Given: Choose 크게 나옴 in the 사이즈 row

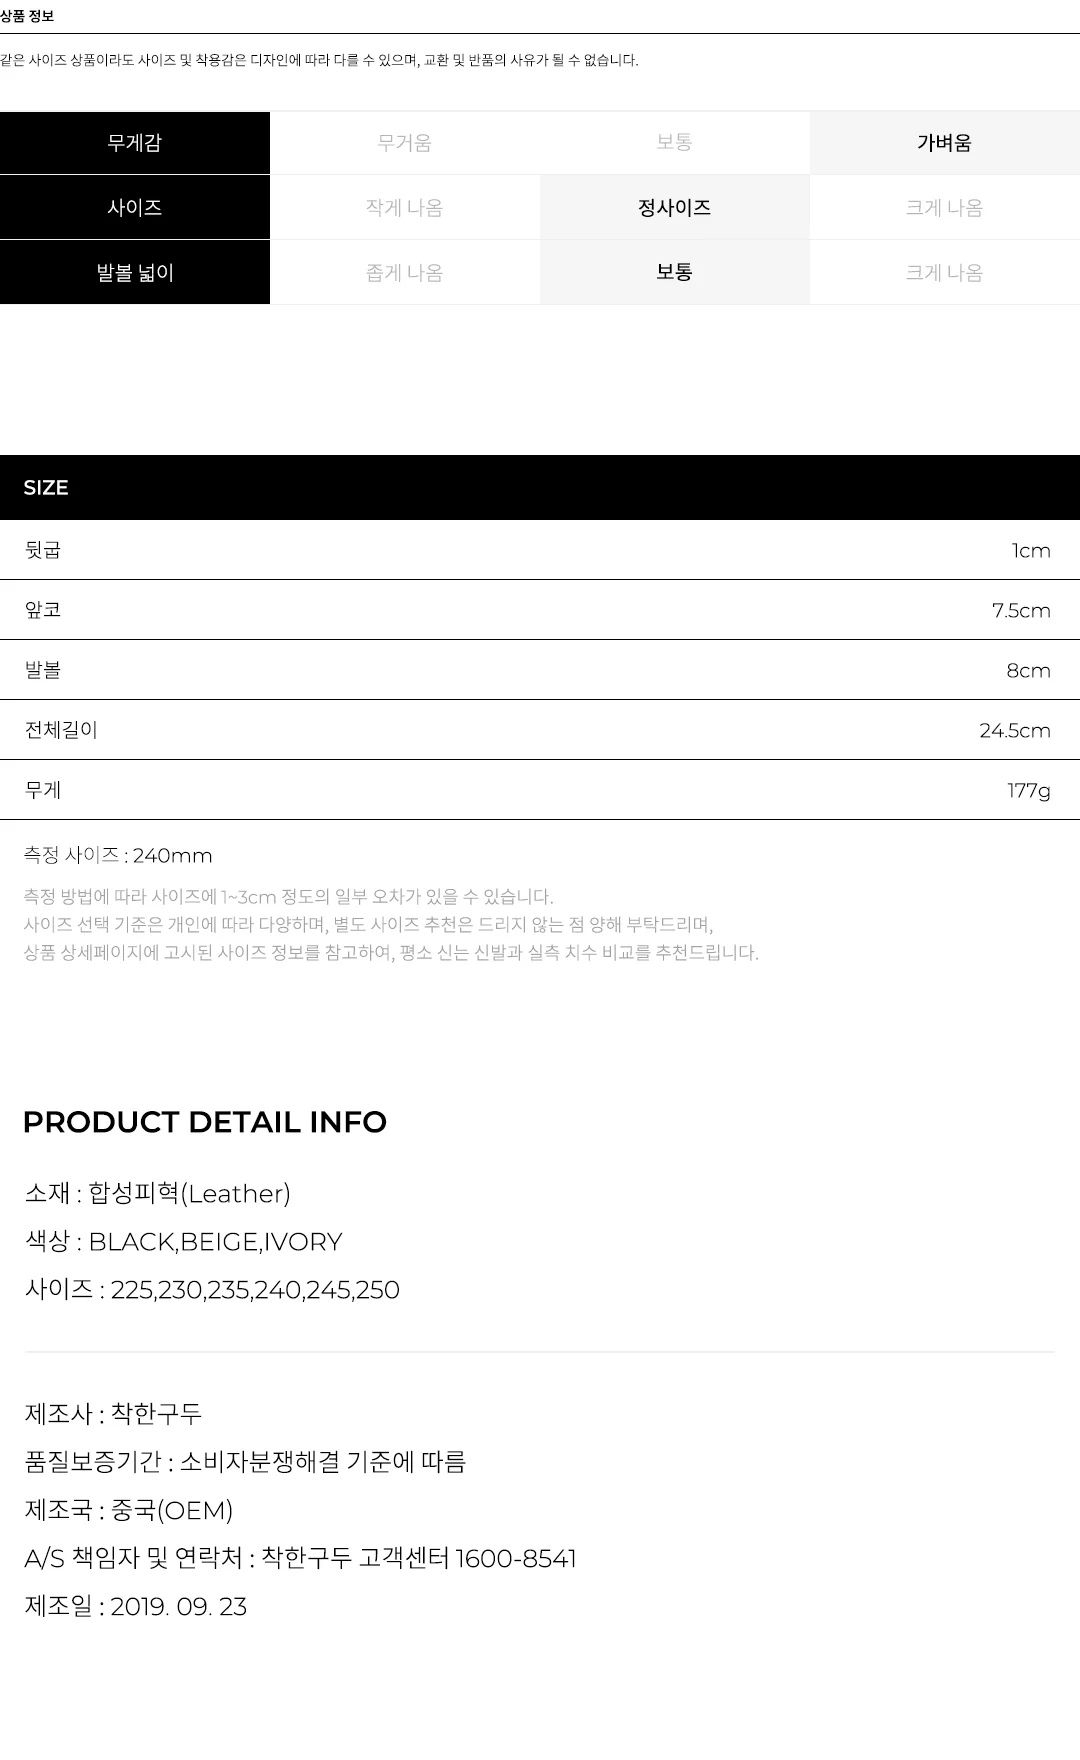Looking at the screenshot, I should pos(944,208).
